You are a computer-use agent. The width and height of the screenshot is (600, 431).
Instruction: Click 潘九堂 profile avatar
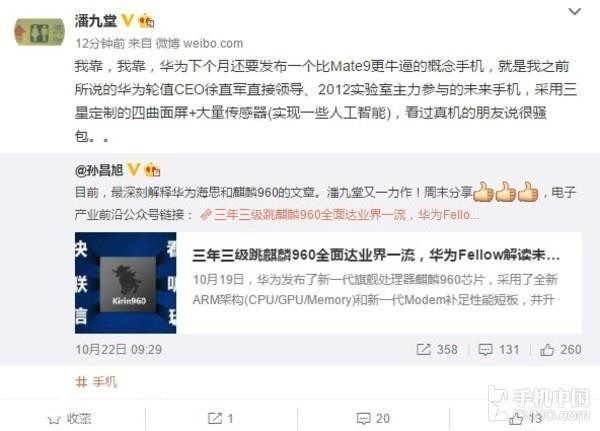pyautogui.click(x=39, y=32)
